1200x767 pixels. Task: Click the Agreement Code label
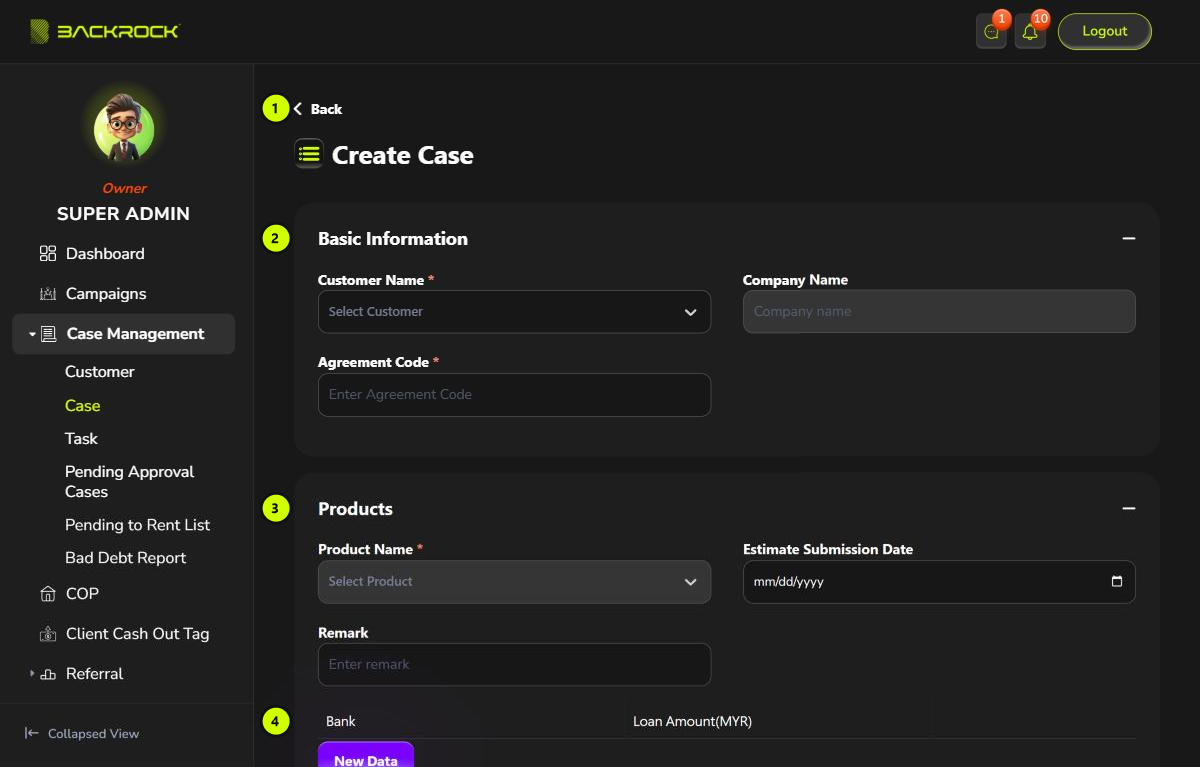(373, 362)
